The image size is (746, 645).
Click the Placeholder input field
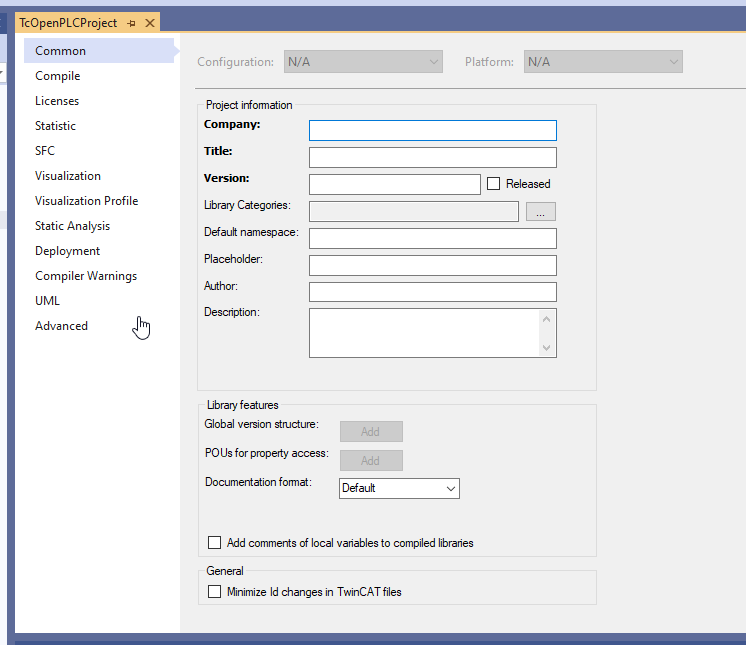click(433, 265)
